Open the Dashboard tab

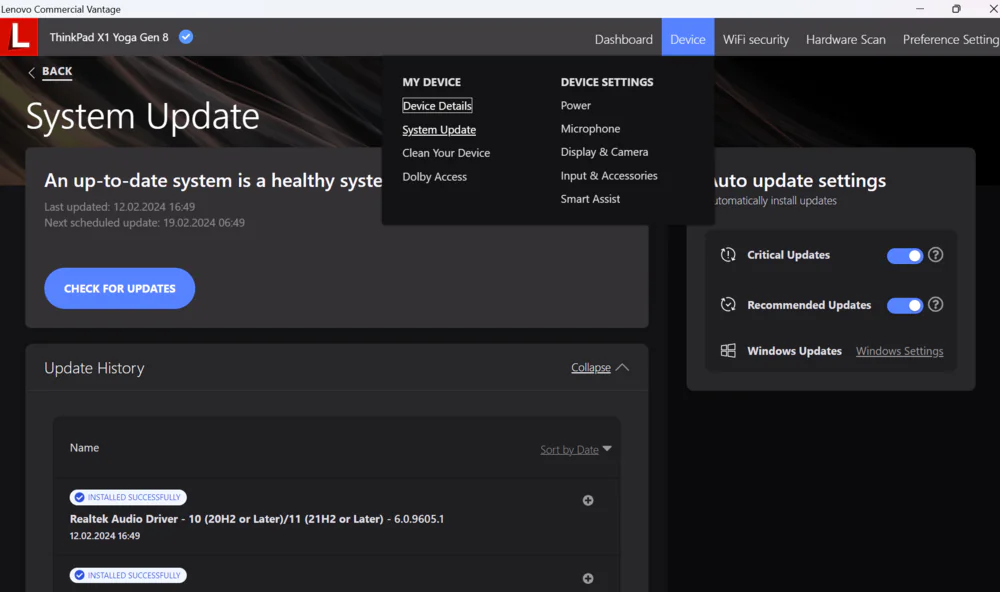623,40
